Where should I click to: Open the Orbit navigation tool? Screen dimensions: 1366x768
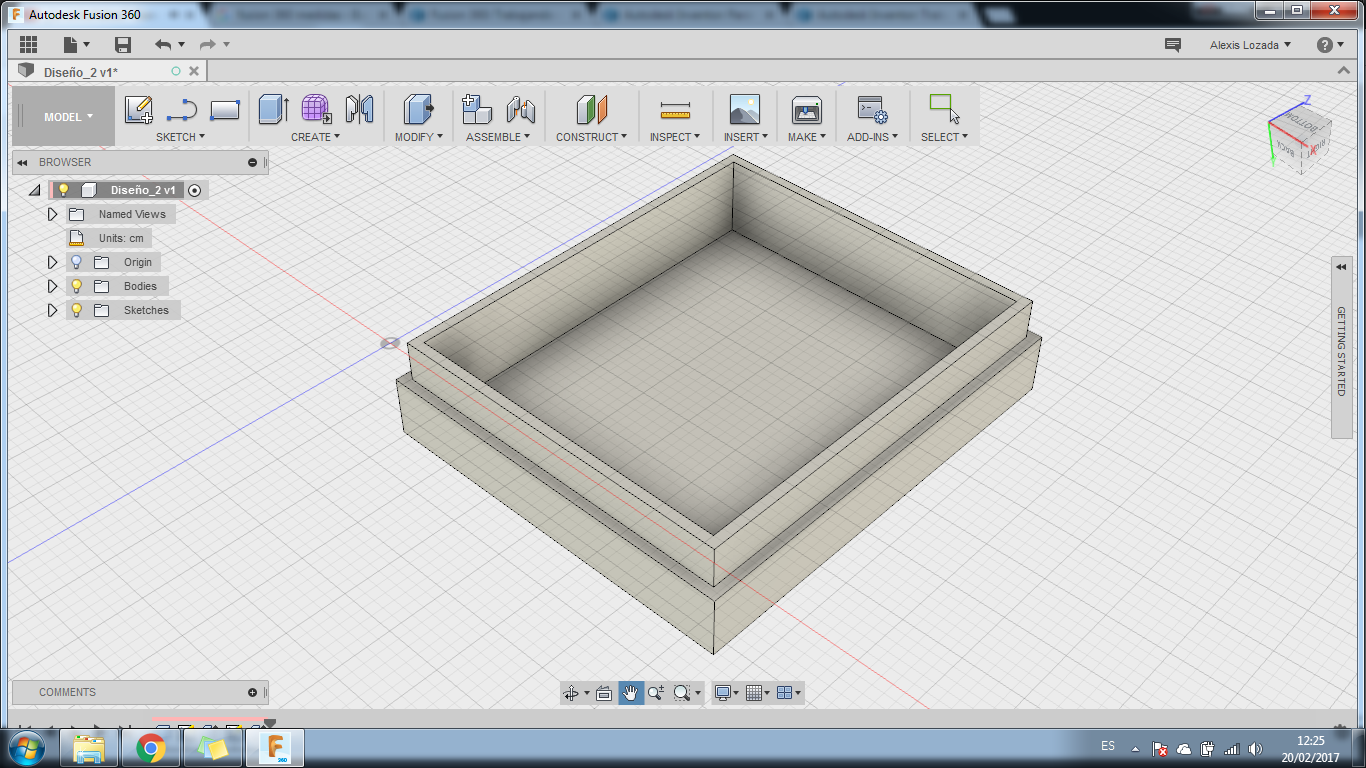571,693
